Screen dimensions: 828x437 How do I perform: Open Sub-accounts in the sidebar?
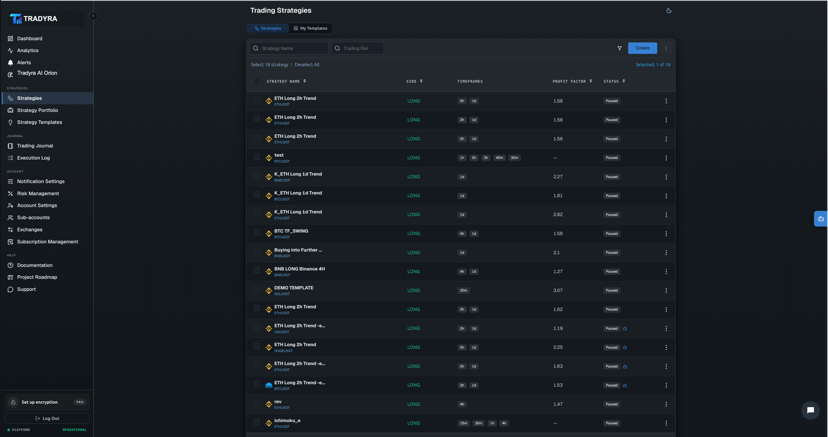33,217
